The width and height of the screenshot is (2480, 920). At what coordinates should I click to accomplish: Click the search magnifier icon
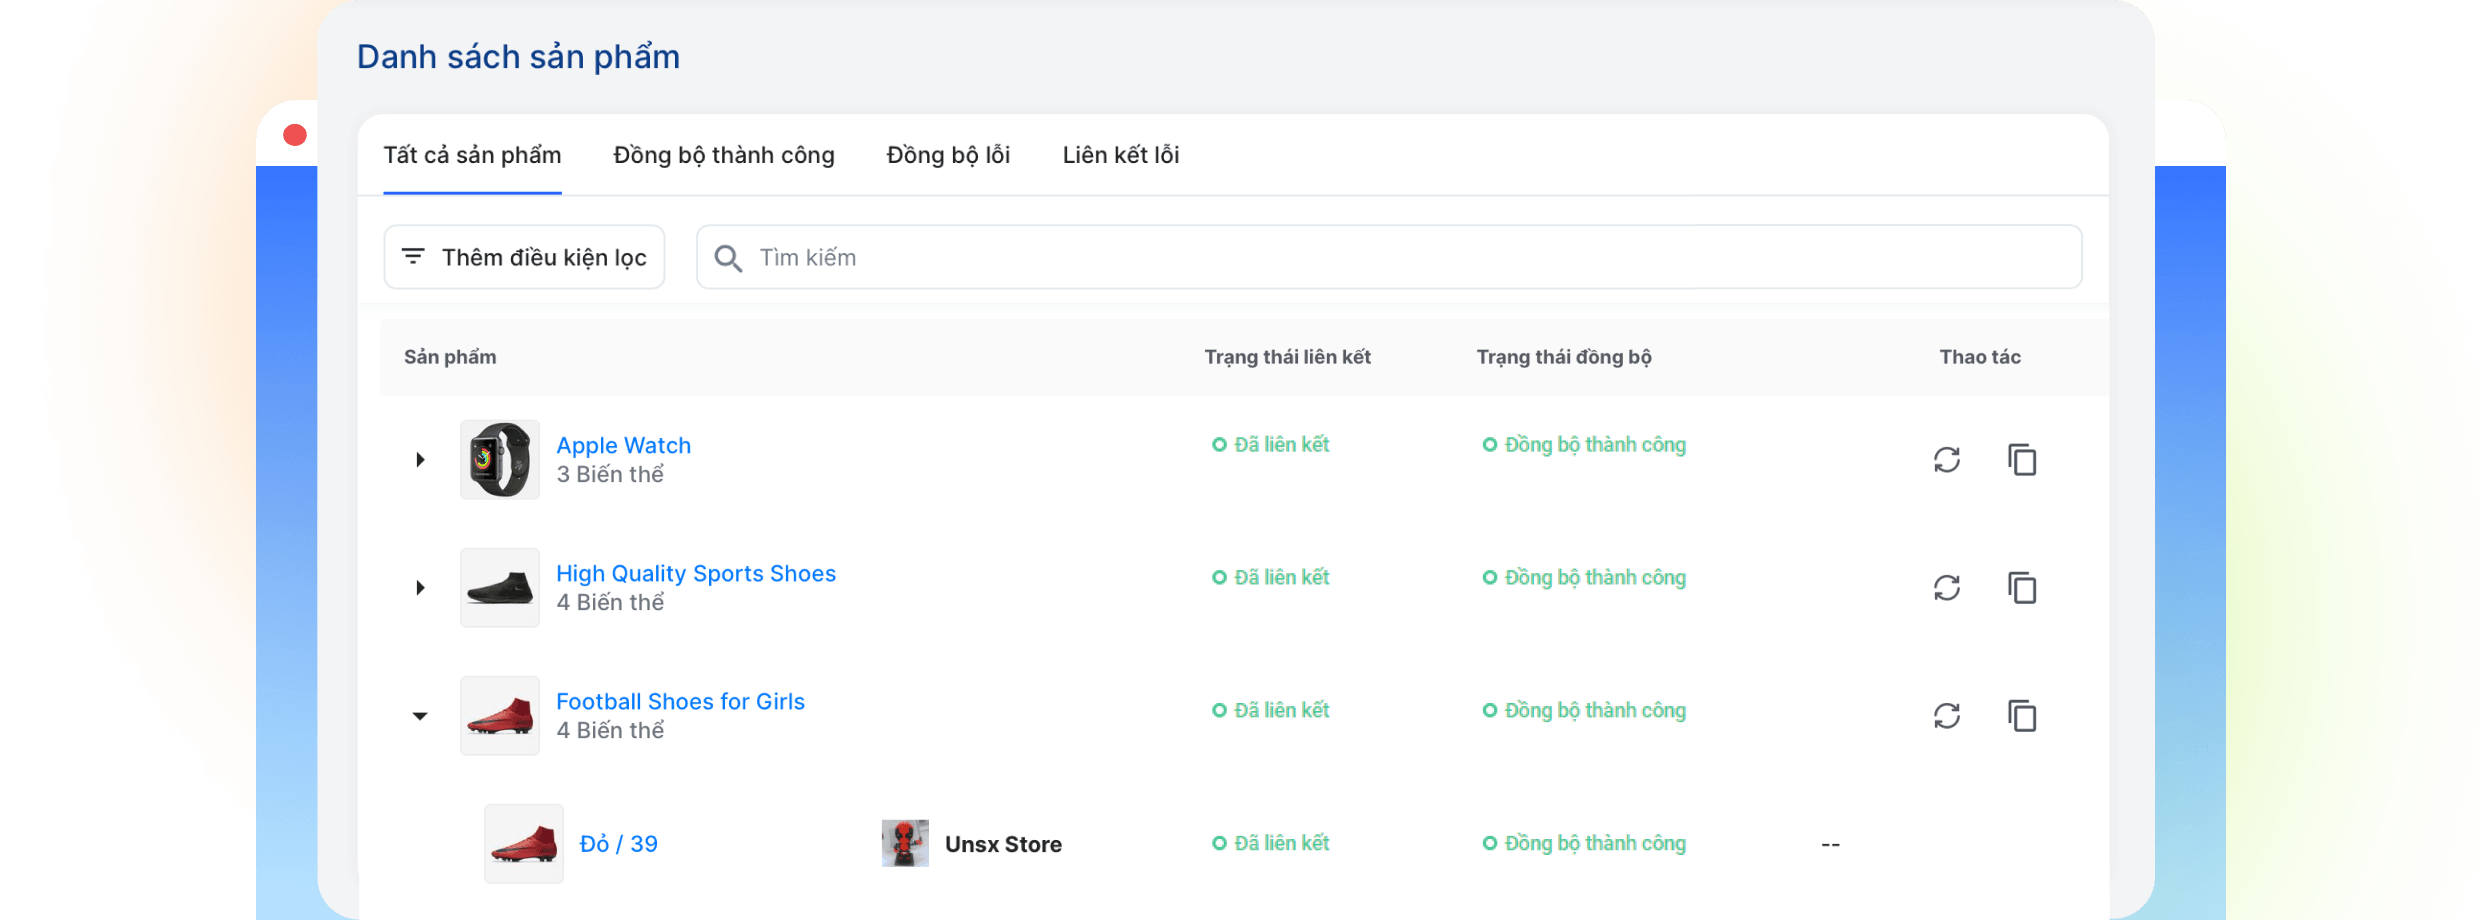[728, 258]
